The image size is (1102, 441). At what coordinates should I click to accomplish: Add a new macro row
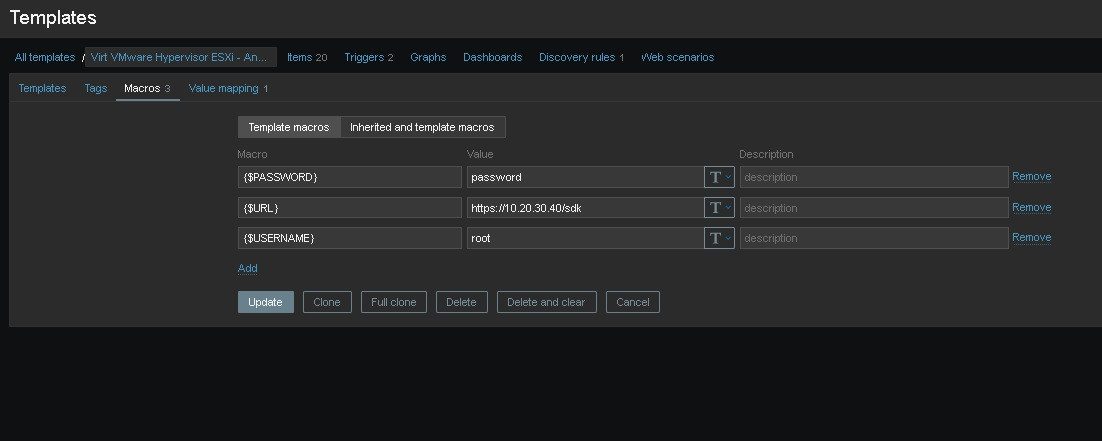coord(247,268)
